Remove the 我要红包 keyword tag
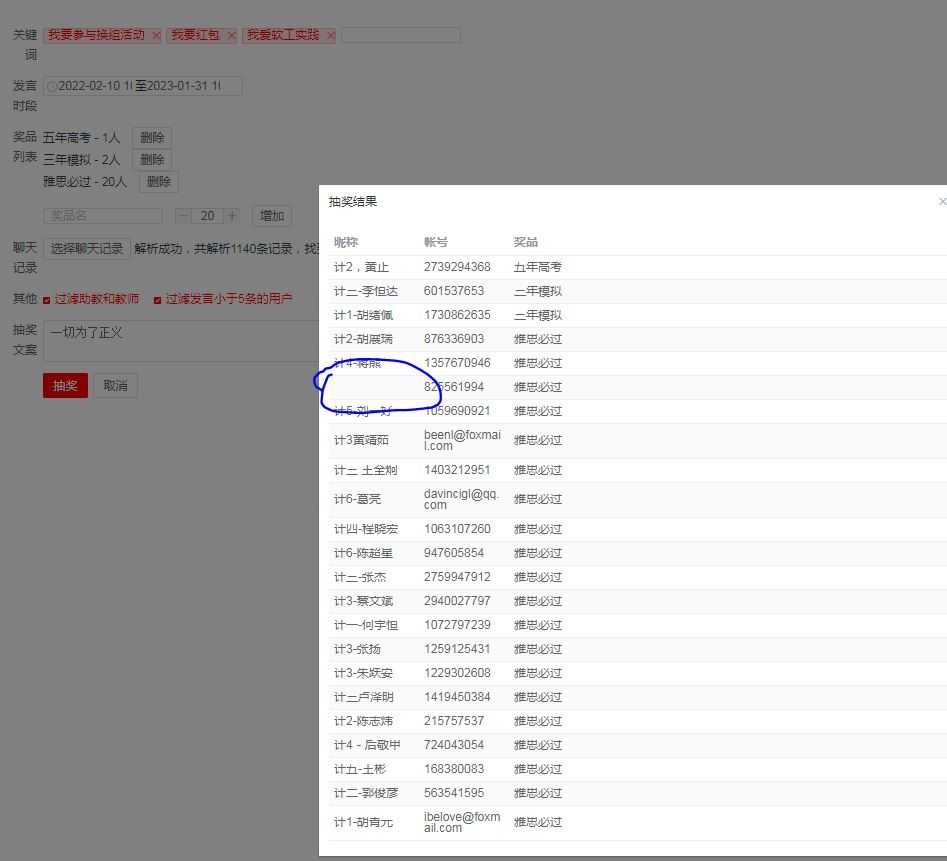 231,36
